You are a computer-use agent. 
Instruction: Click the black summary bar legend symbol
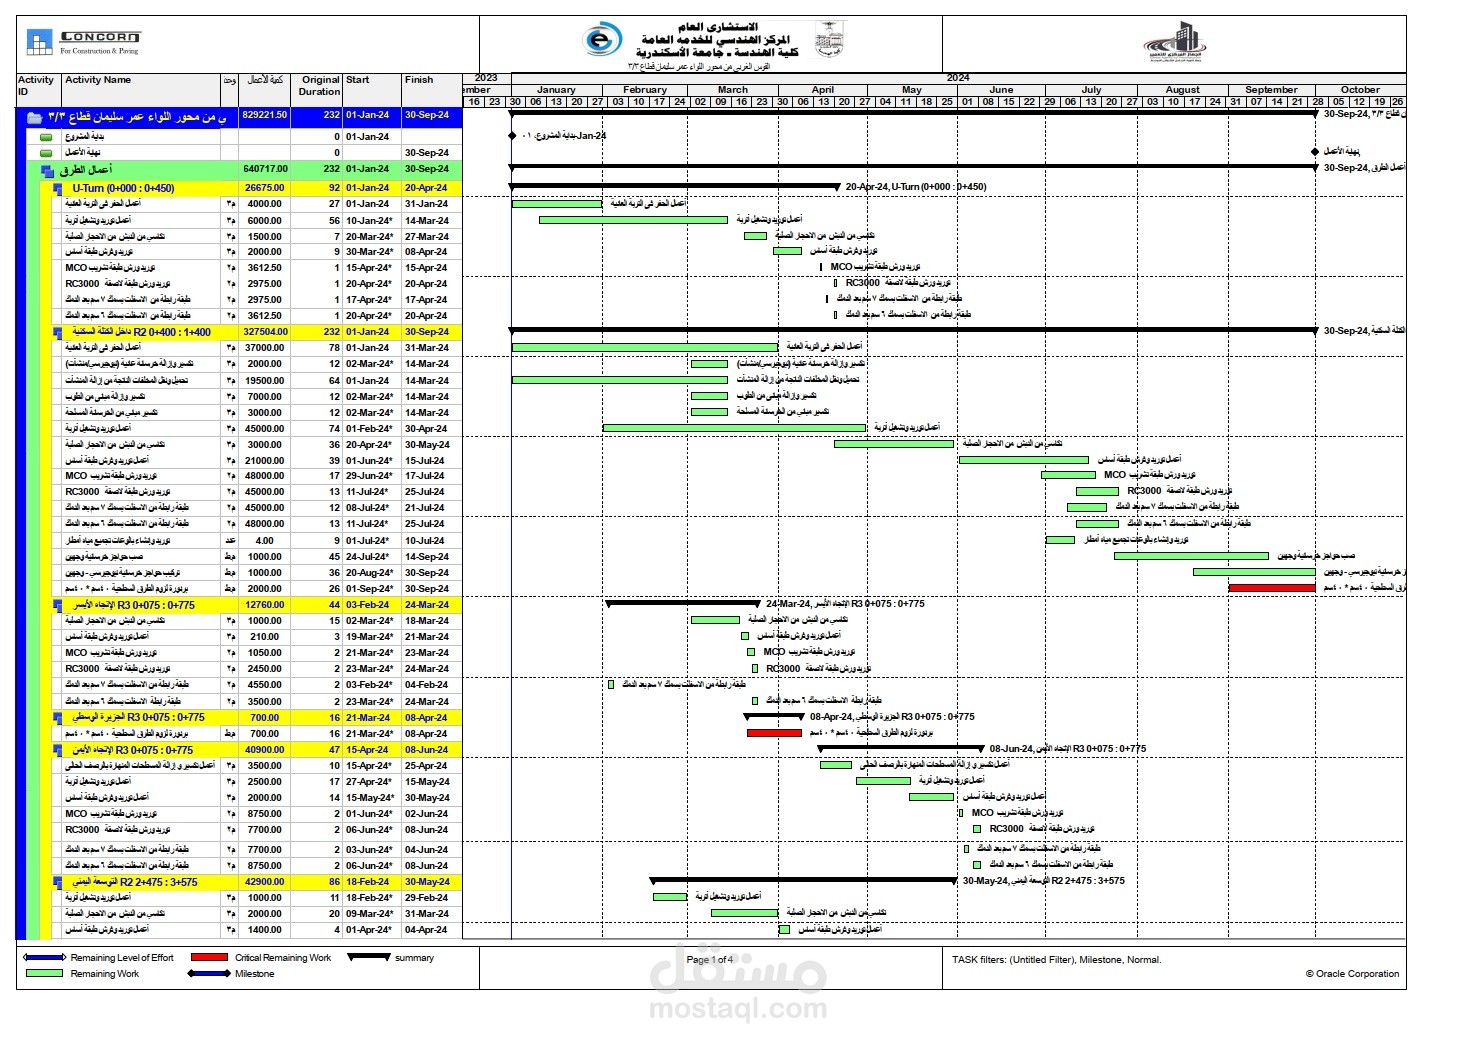click(x=368, y=957)
